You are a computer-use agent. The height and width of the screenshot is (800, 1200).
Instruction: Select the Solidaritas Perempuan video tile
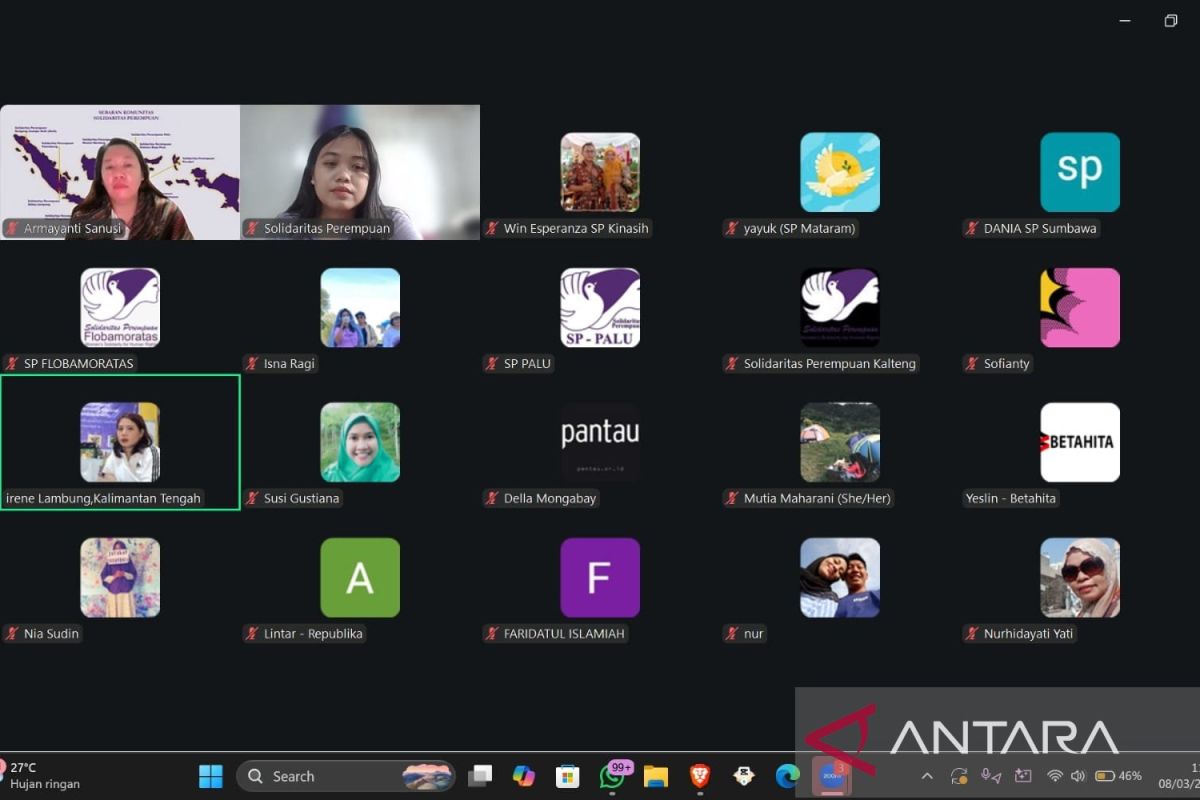coord(360,172)
